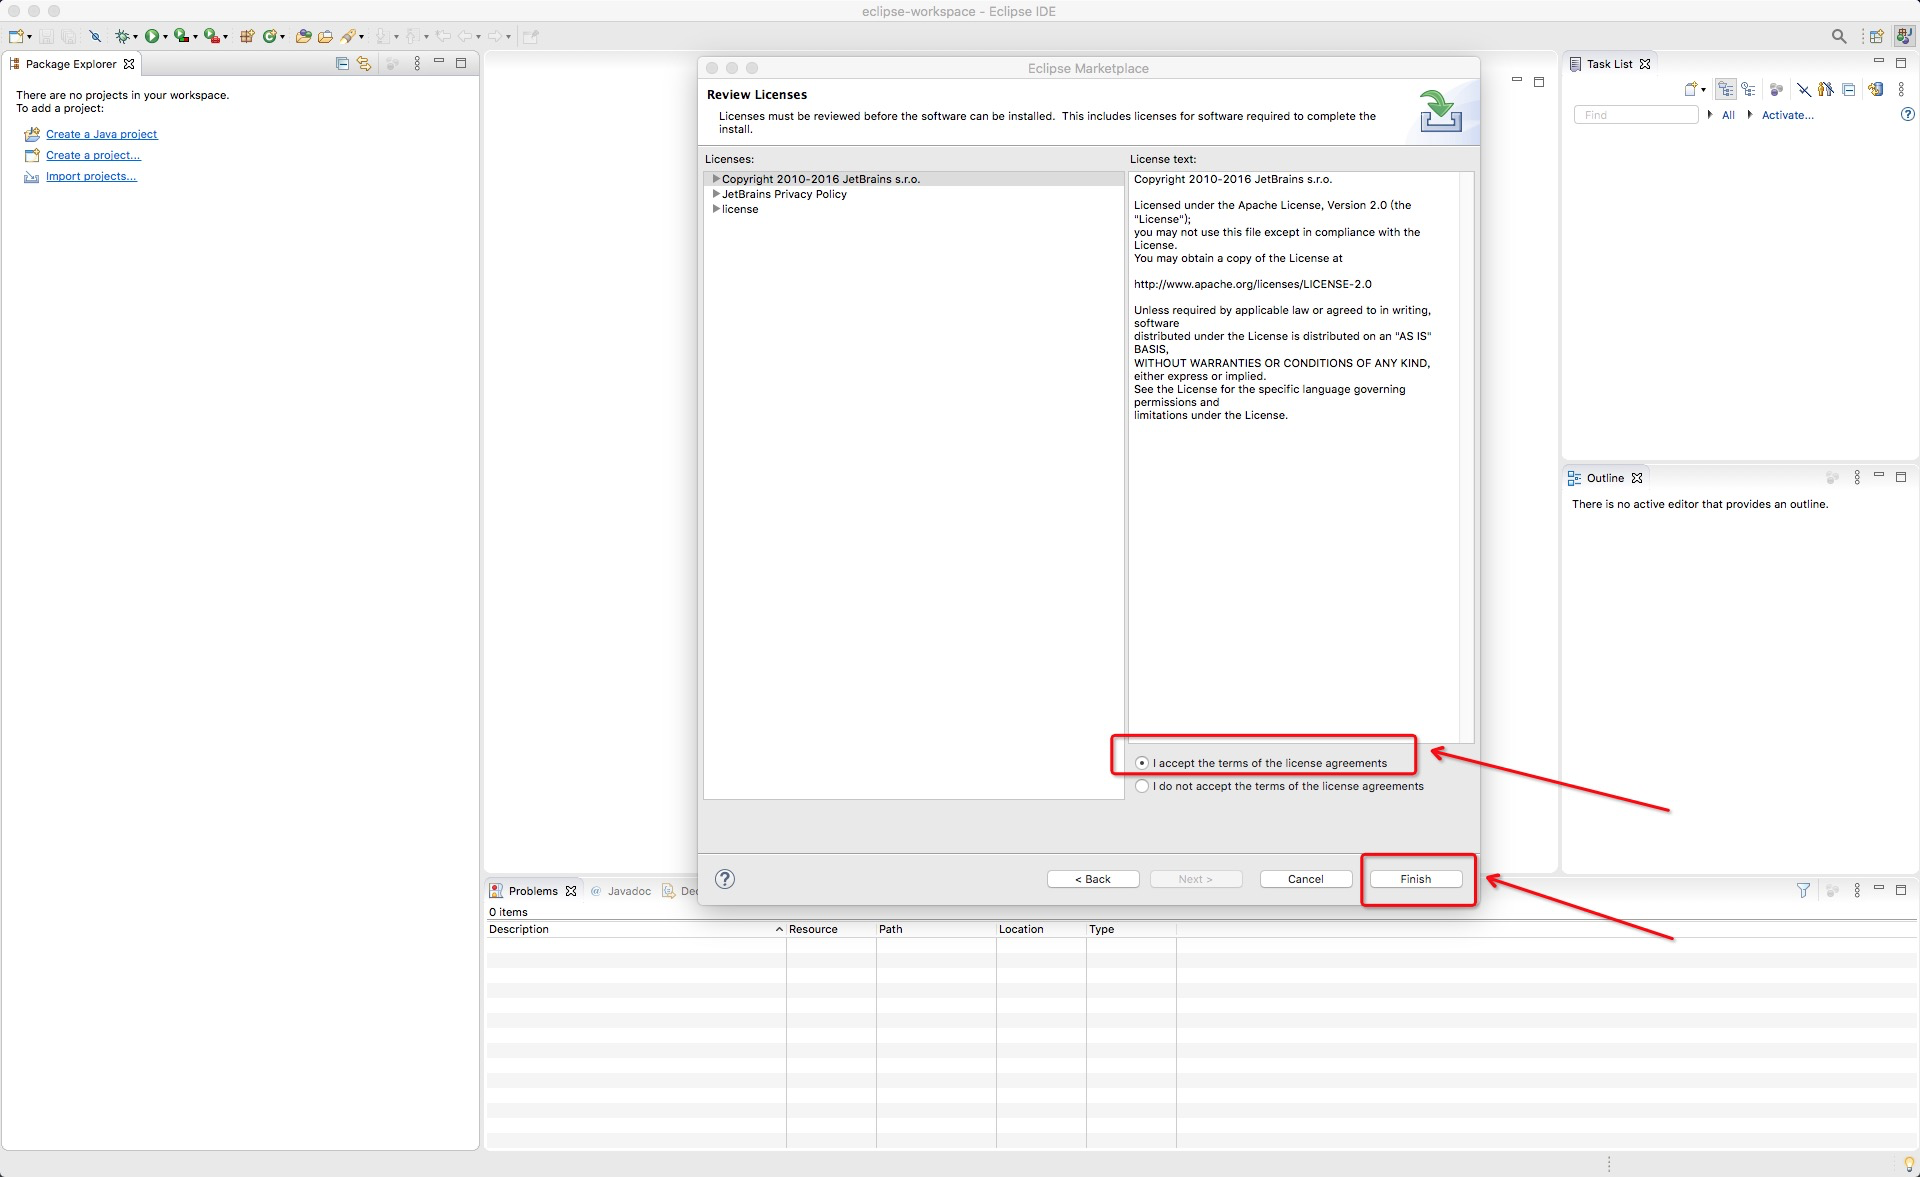Click 'Create a project...' link
The image size is (1920, 1177).
(x=93, y=155)
